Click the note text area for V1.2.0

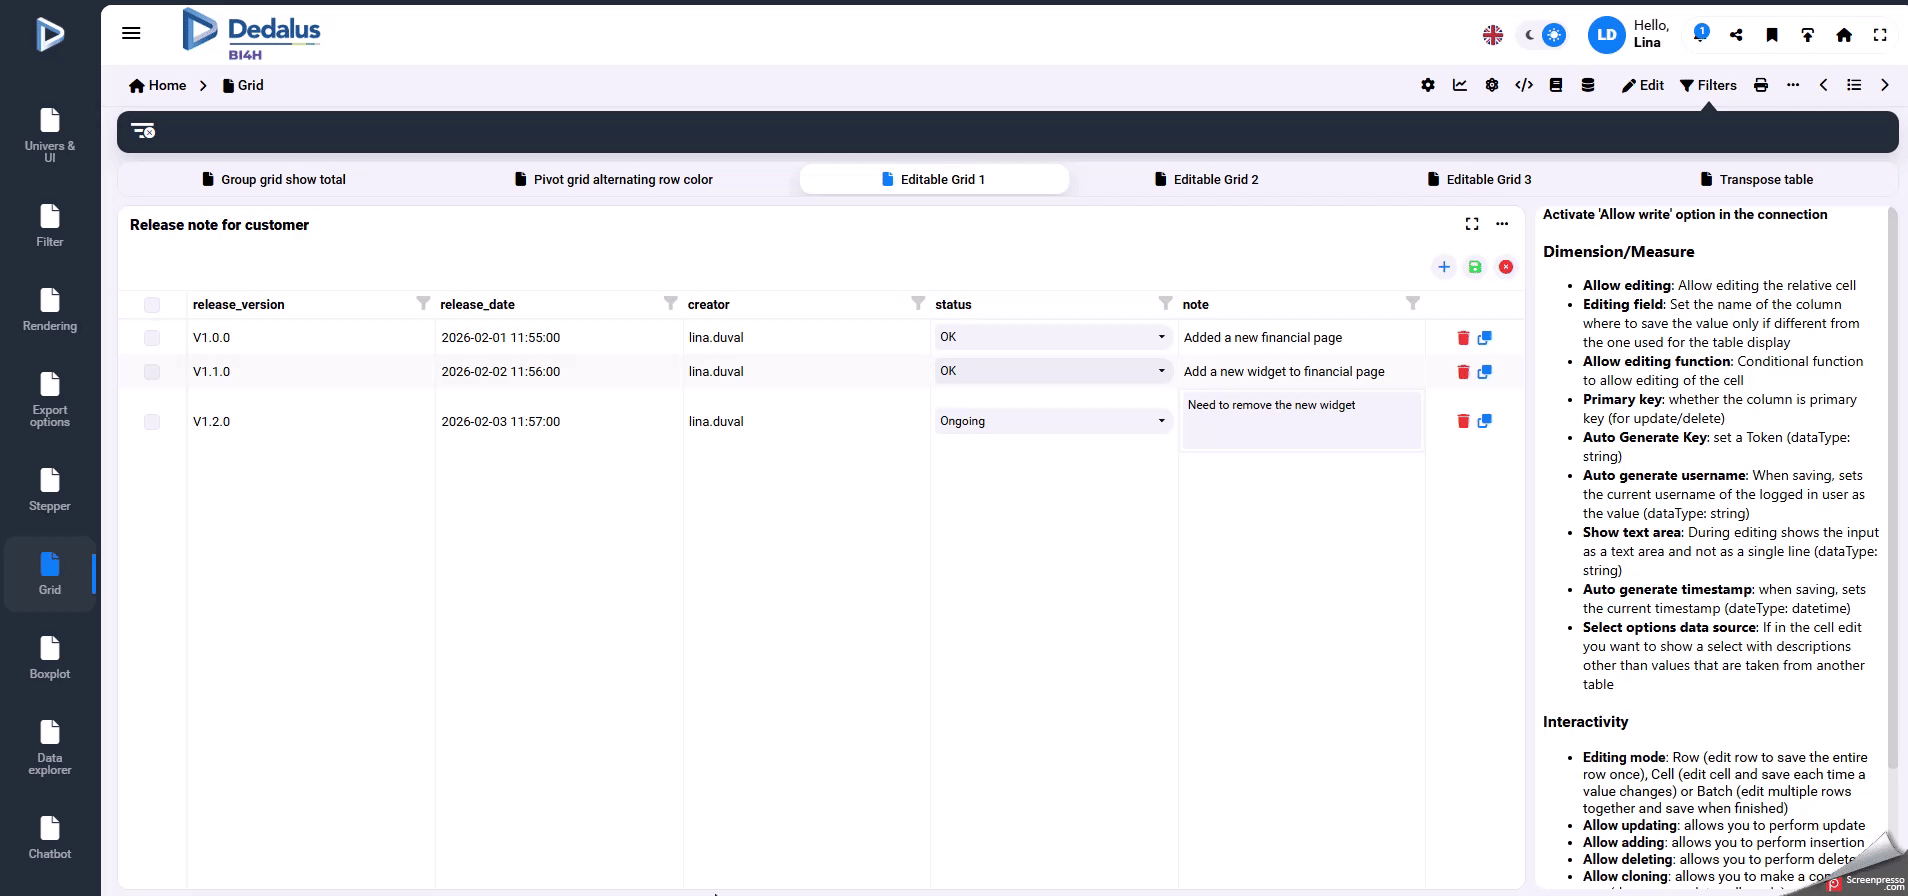pyautogui.click(x=1301, y=420)
